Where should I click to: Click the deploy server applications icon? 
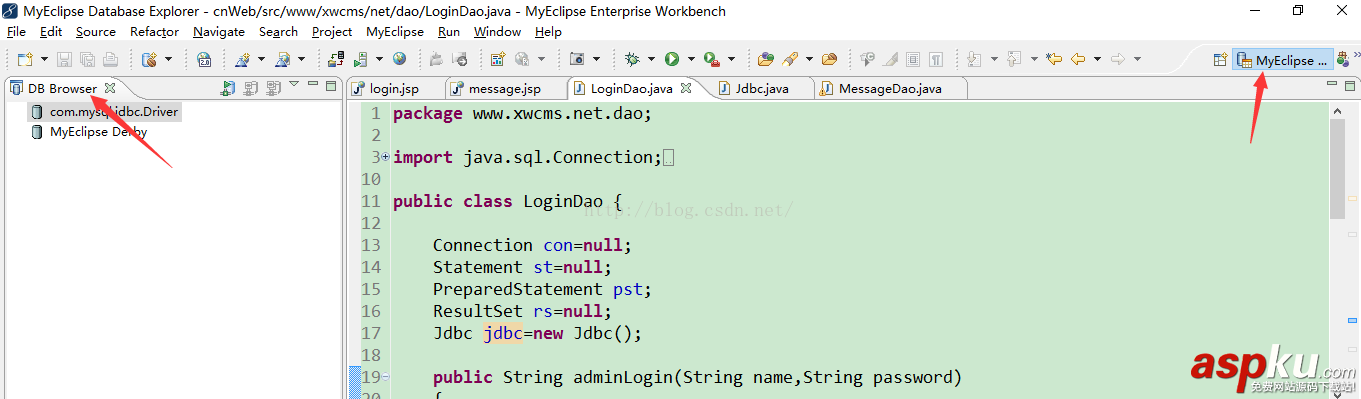click(337, 59)
